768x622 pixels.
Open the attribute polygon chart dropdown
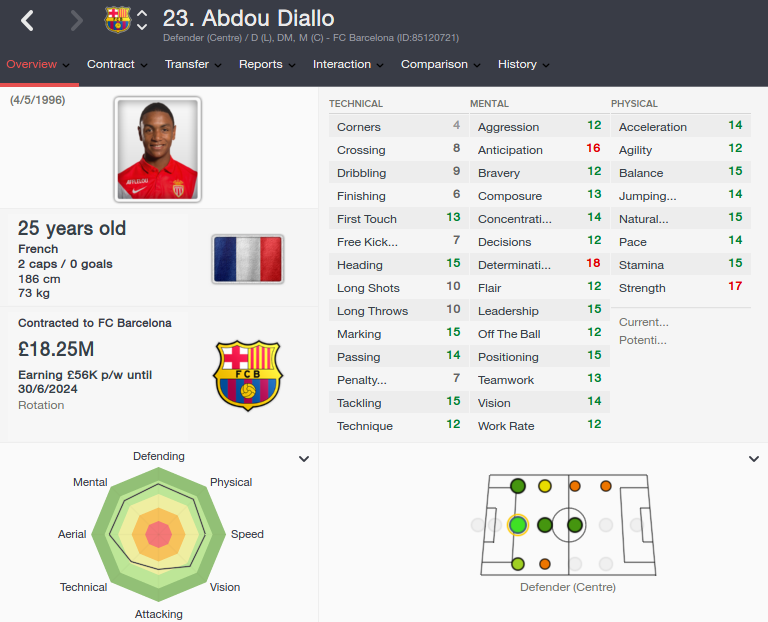pyautogui.click(x=304, y=459)
